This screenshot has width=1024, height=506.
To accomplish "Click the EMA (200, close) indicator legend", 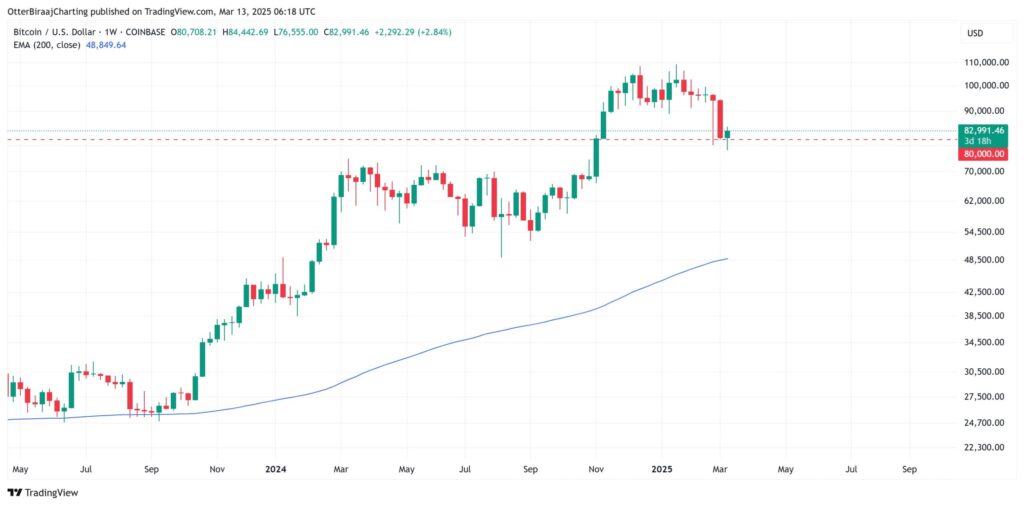I will click(x=47, y=45).
